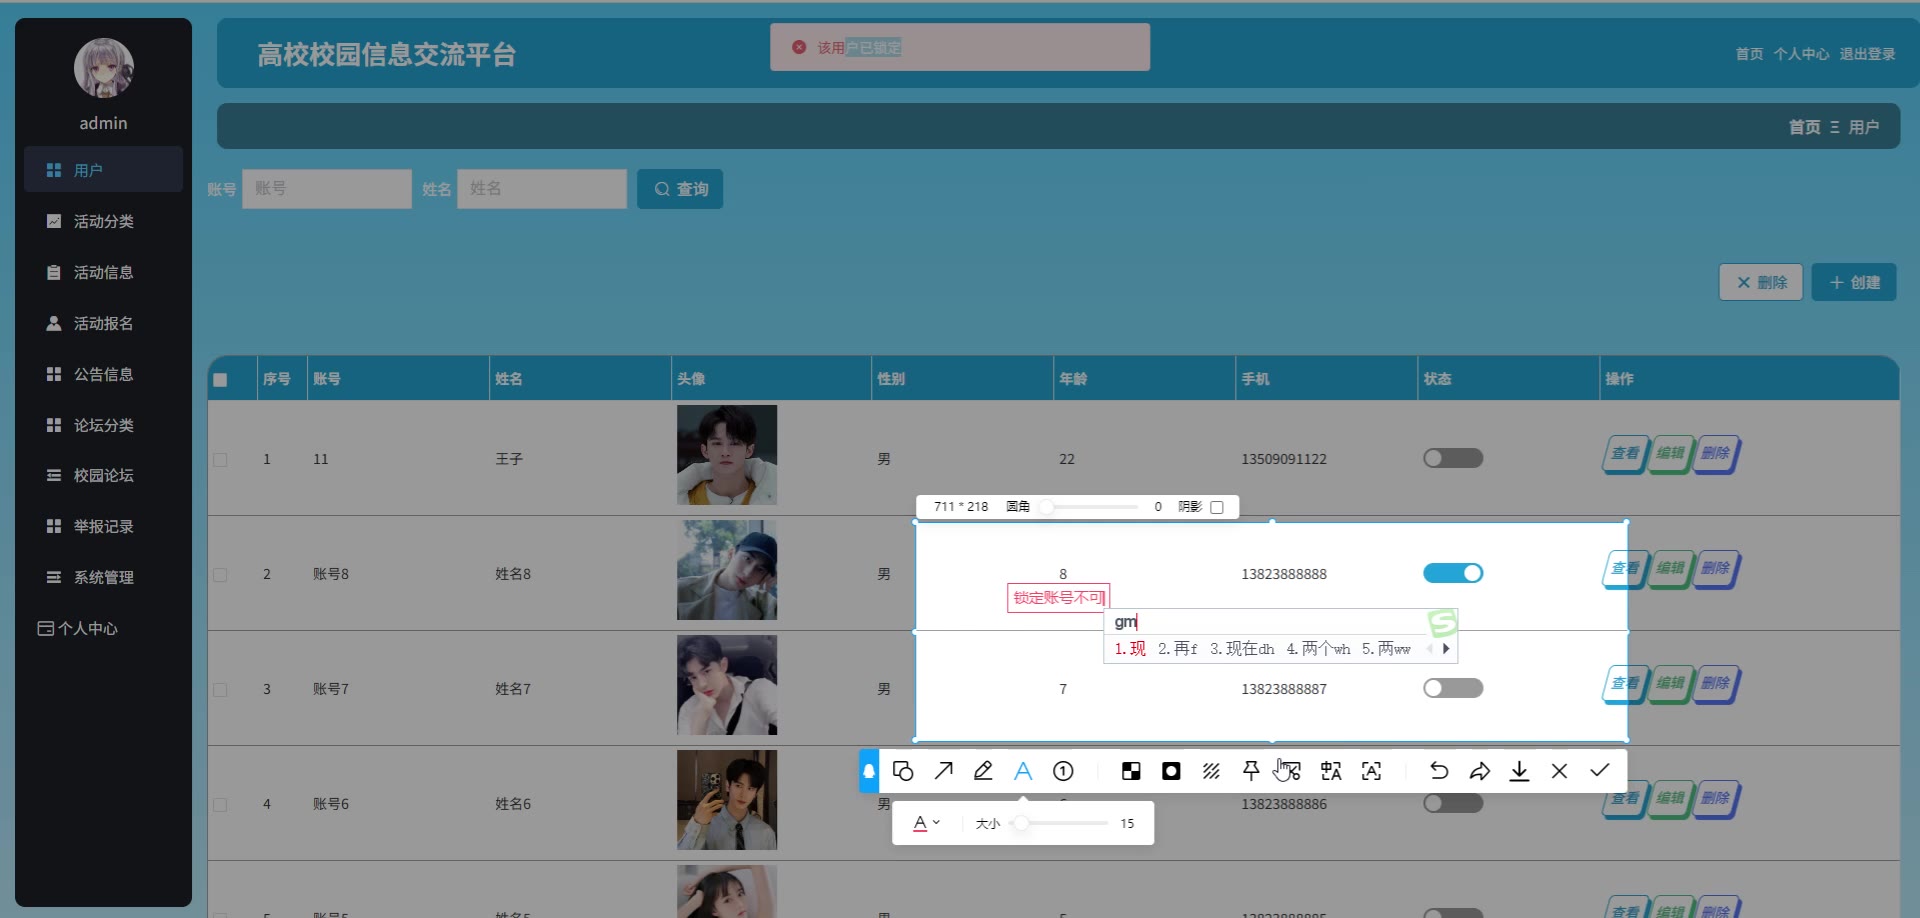Screen dimensions: 1920x918
Task: Expand 系统管理 in the sidebar
Action: (104, 577)
